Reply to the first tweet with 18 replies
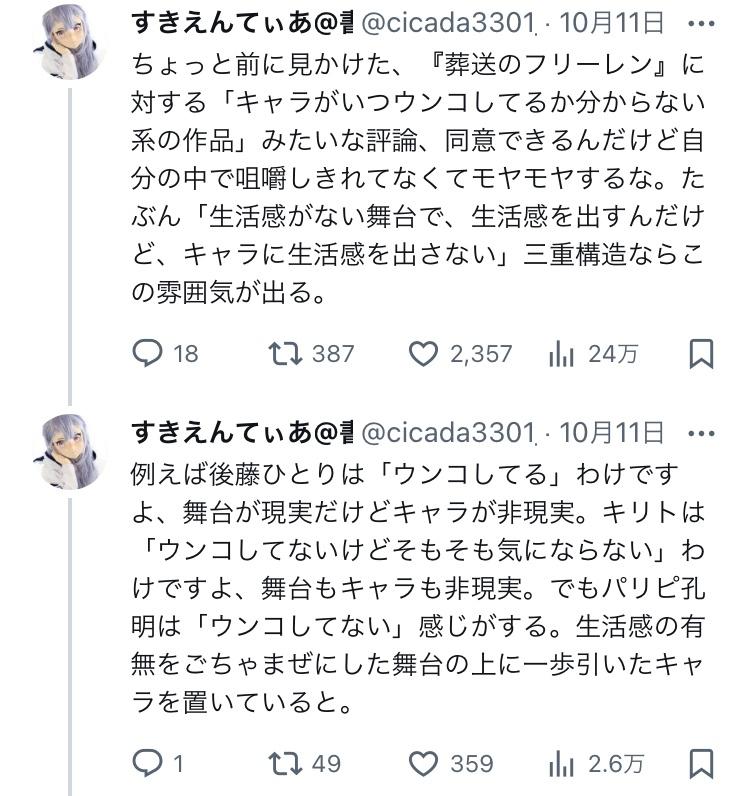 click(147, 353)
